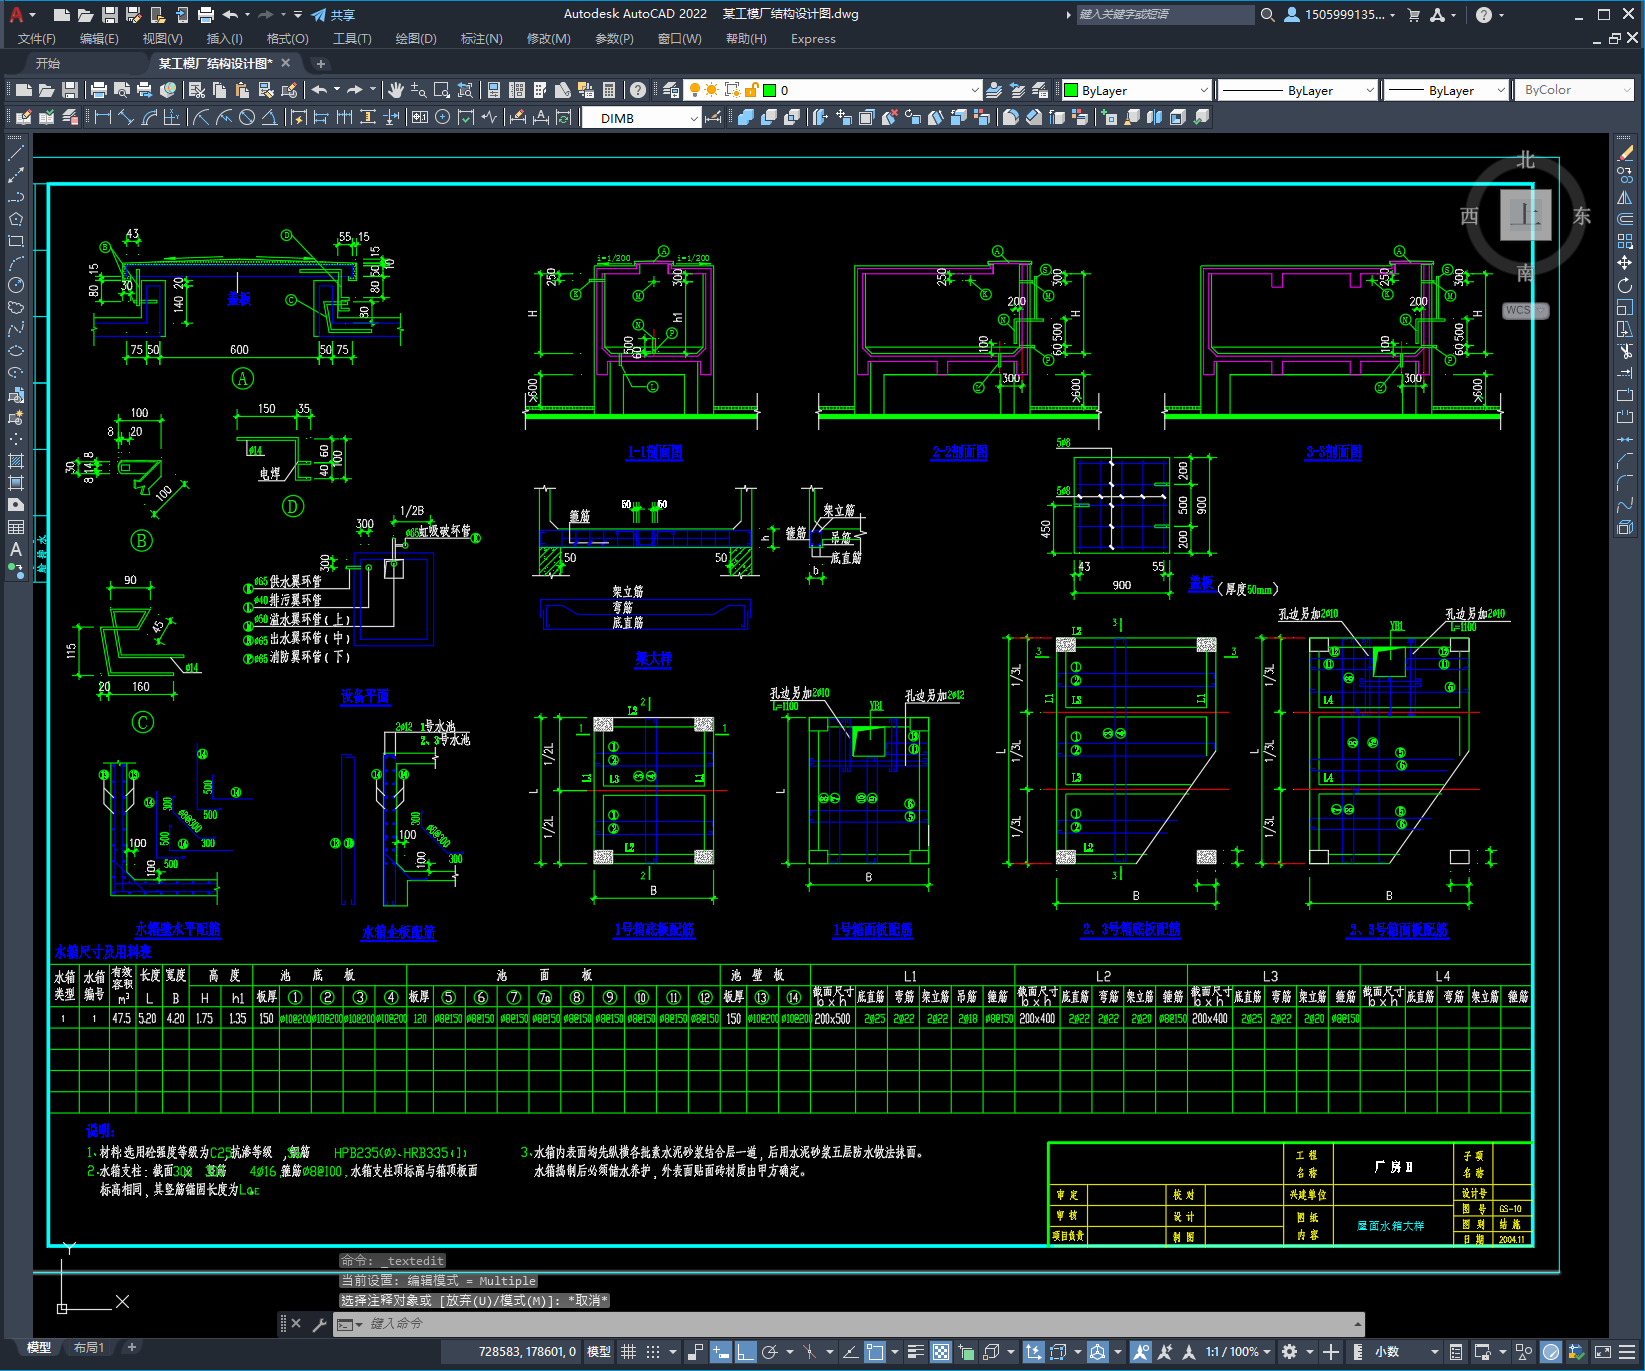Click the green color swatch in color control
This screenshot has width=1645, height=1371.
click(x=1071, y=90)
